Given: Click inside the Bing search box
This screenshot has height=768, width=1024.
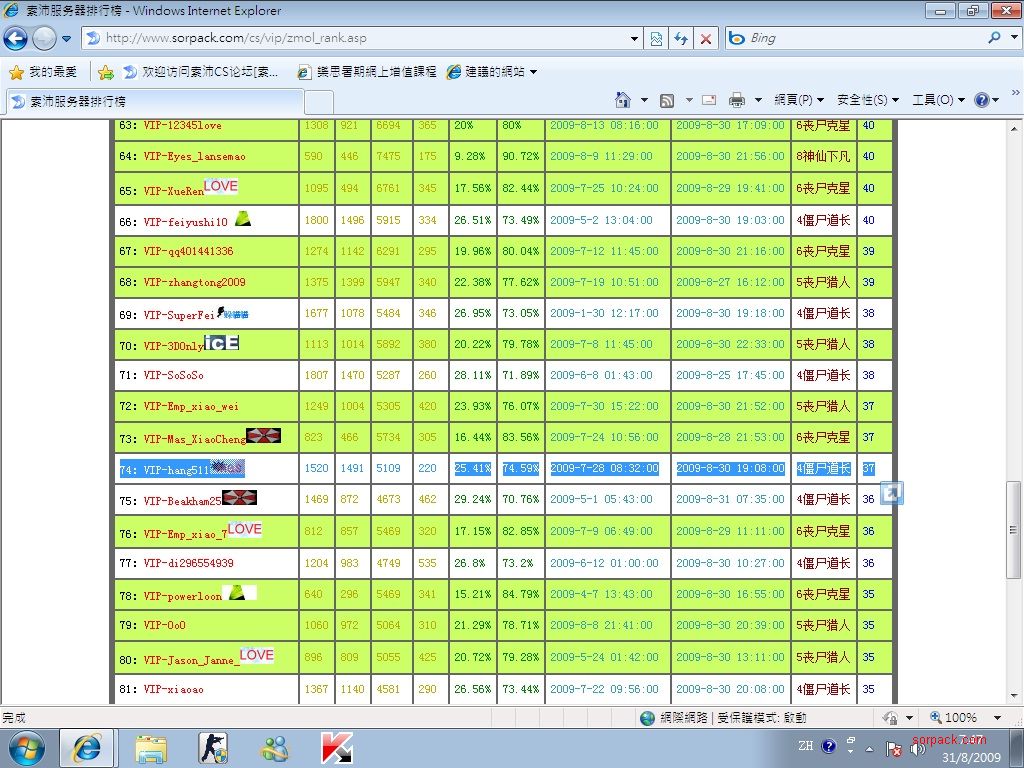Looking at the screenshot, I should pos(860,39).
